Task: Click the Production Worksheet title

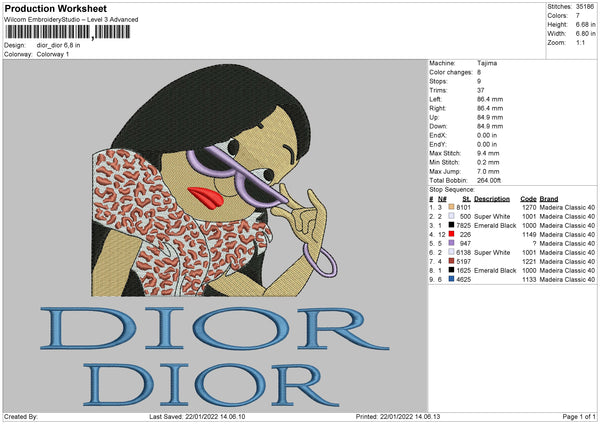Action: (55, 8)
